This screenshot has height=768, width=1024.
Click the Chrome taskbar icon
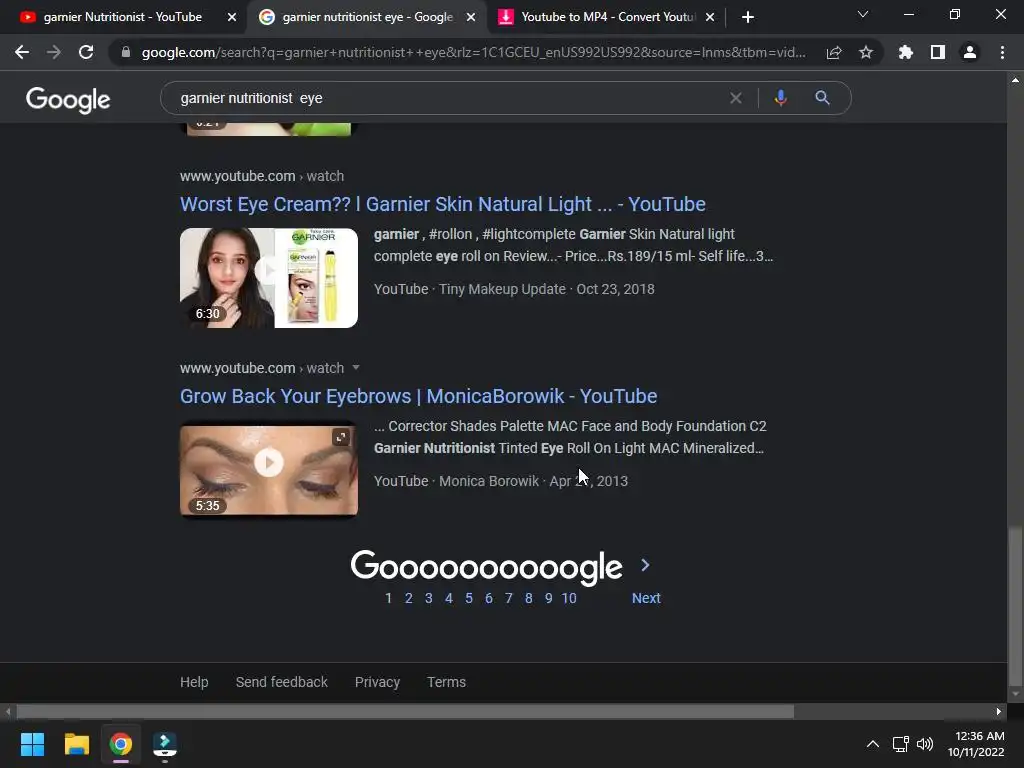121,744
